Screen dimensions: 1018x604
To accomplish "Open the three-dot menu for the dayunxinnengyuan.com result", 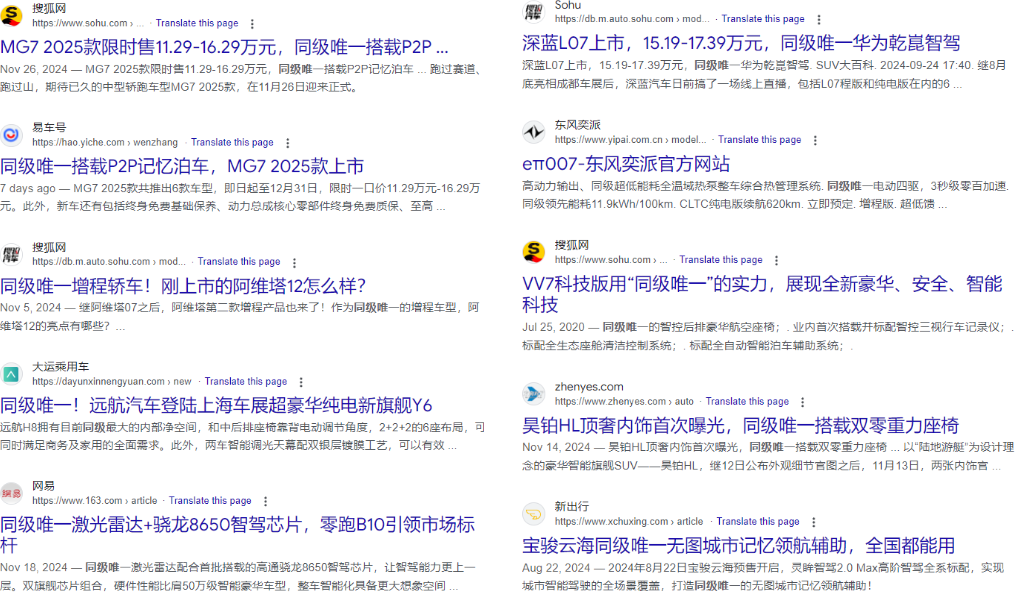I will 301,382.
